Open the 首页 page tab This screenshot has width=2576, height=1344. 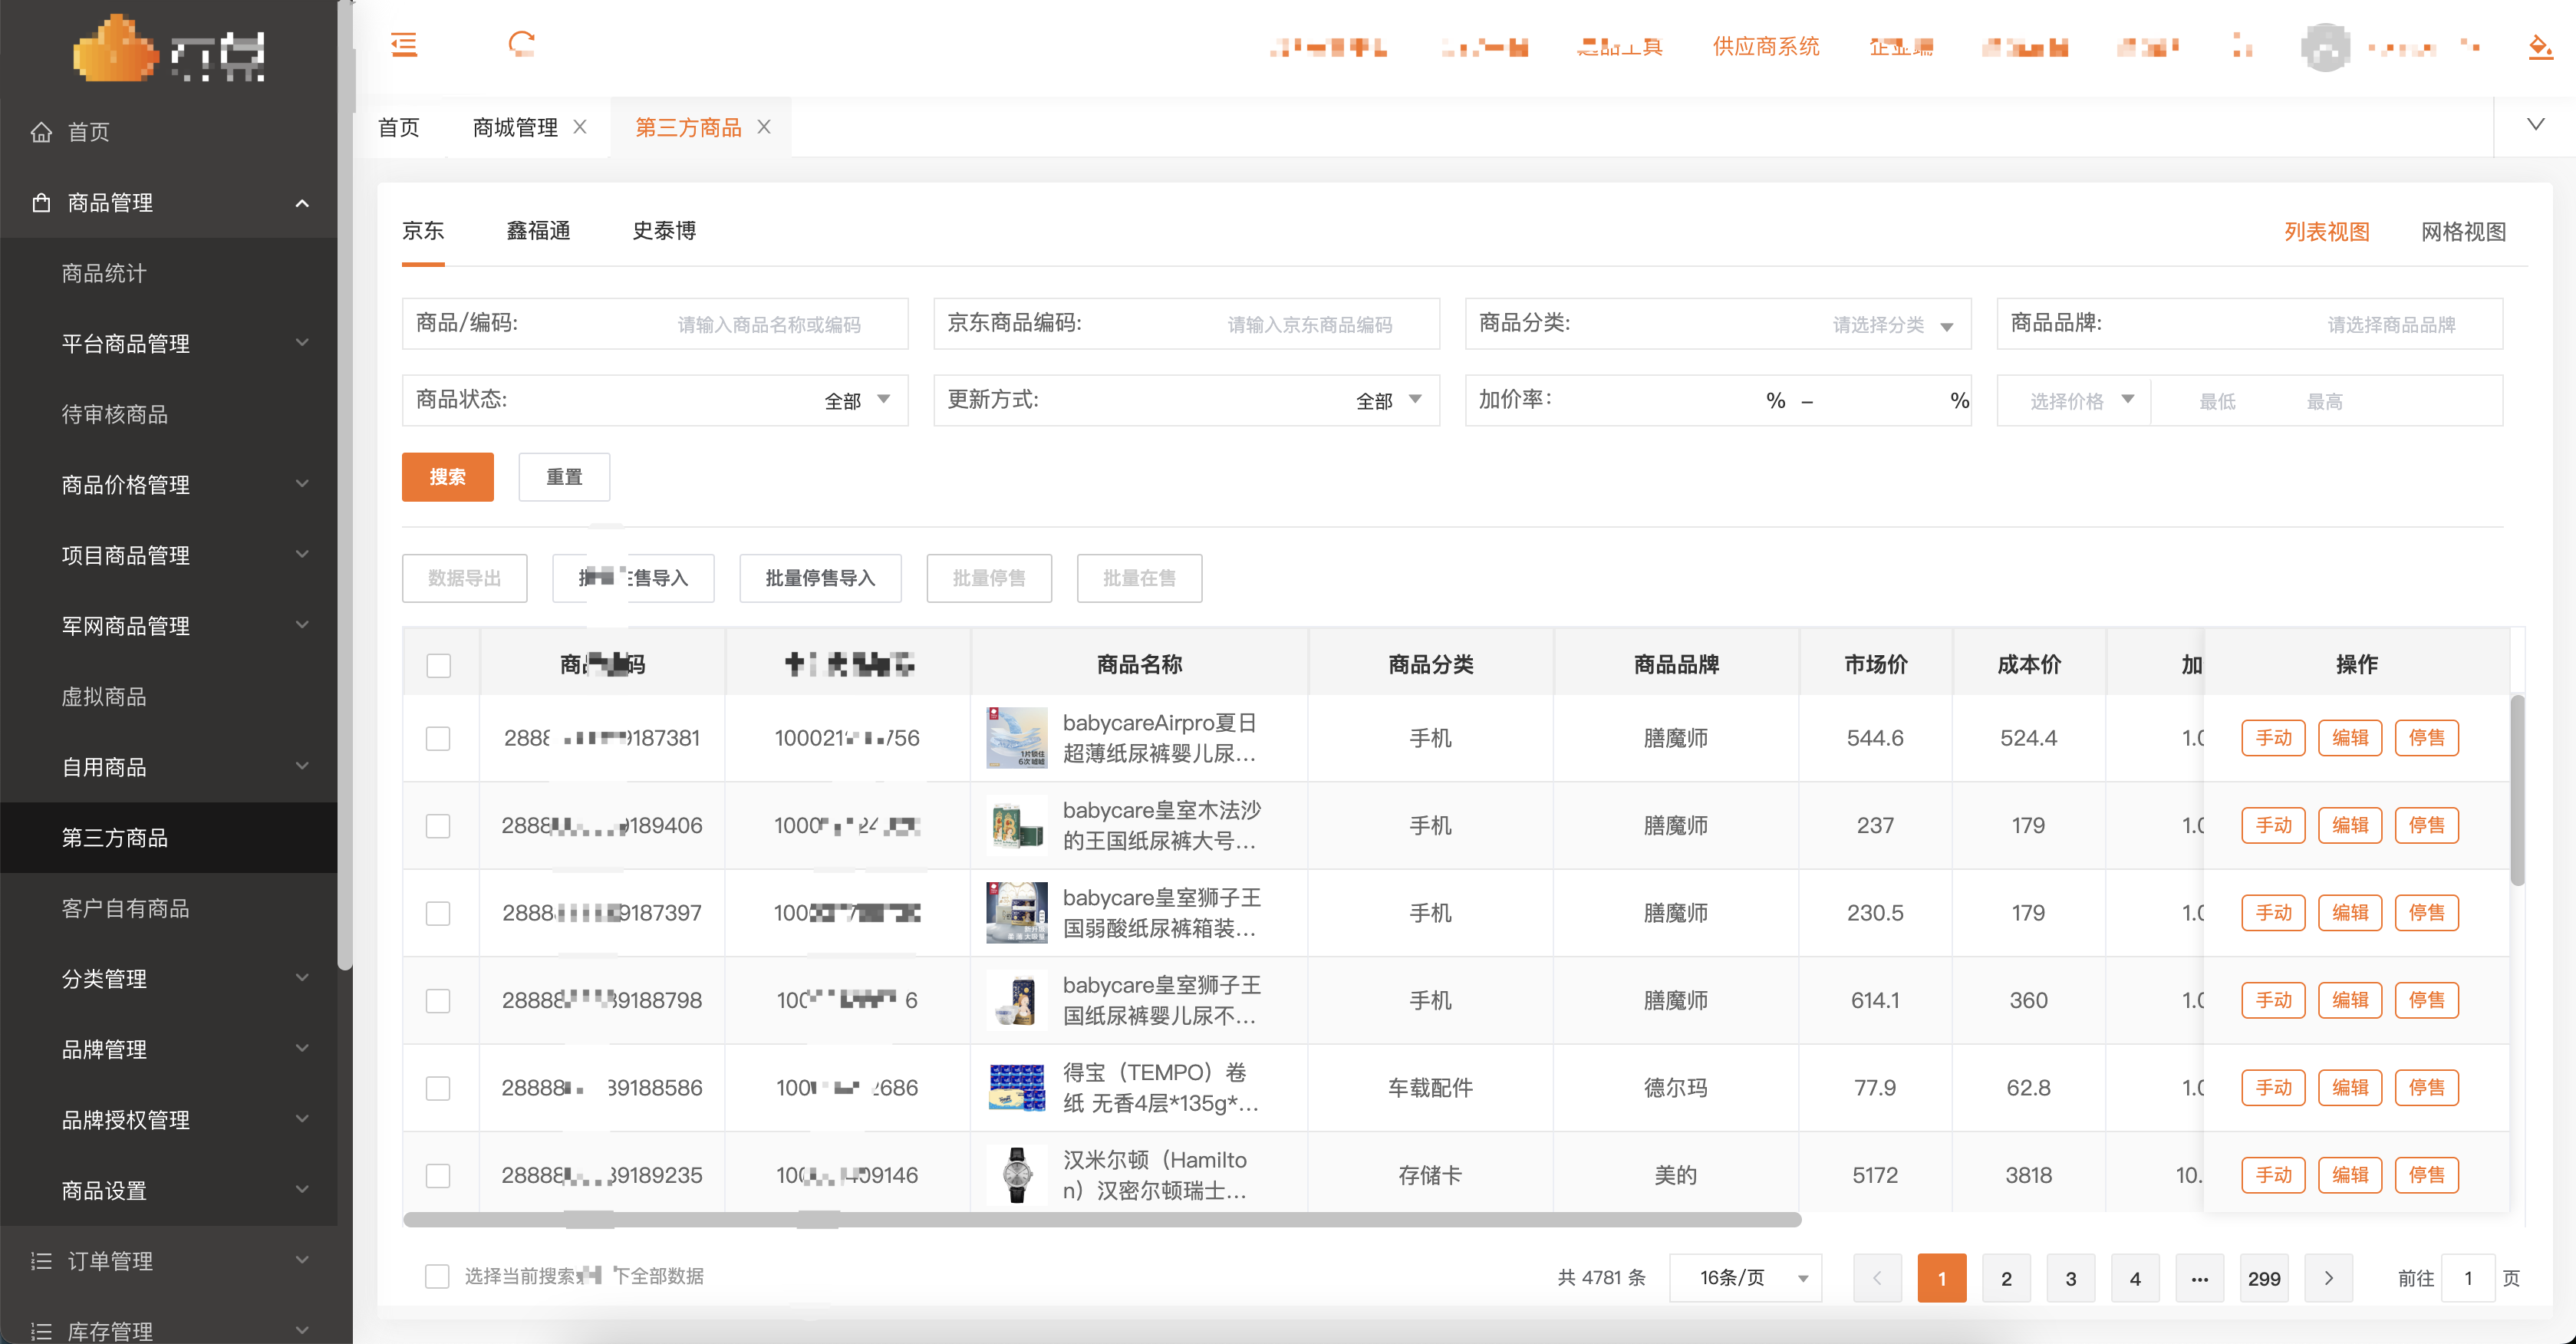tap(399, 127)
